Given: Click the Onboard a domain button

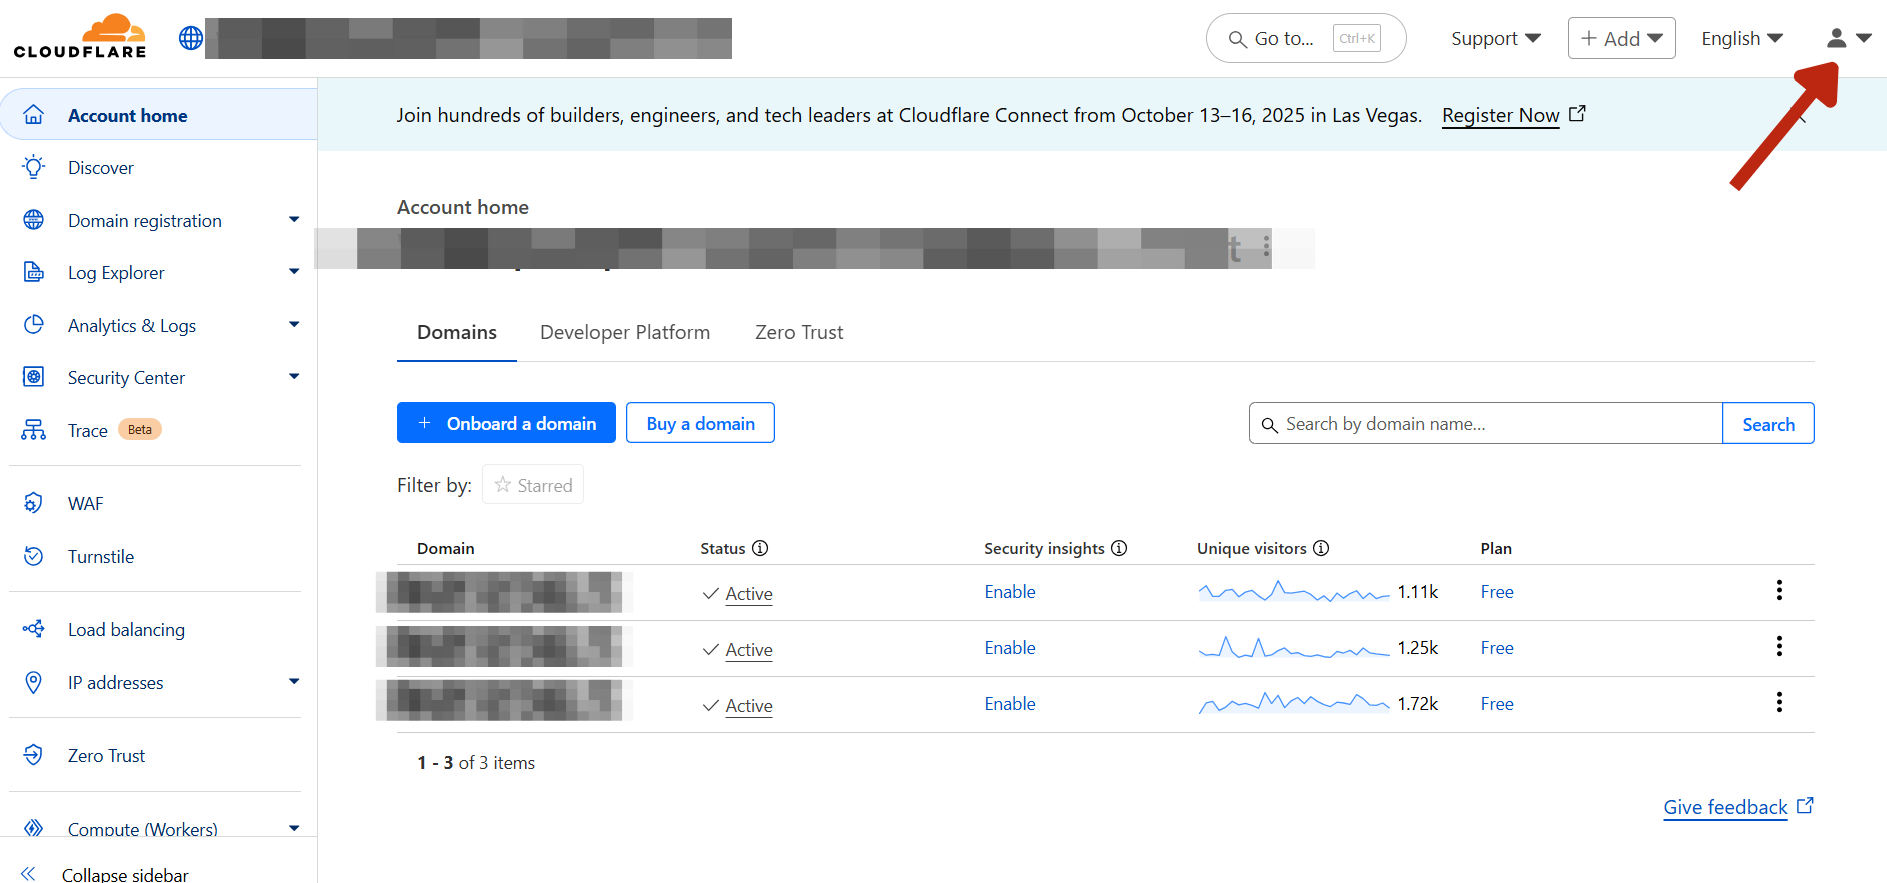Looking at the screenshot, I should 506,423.
